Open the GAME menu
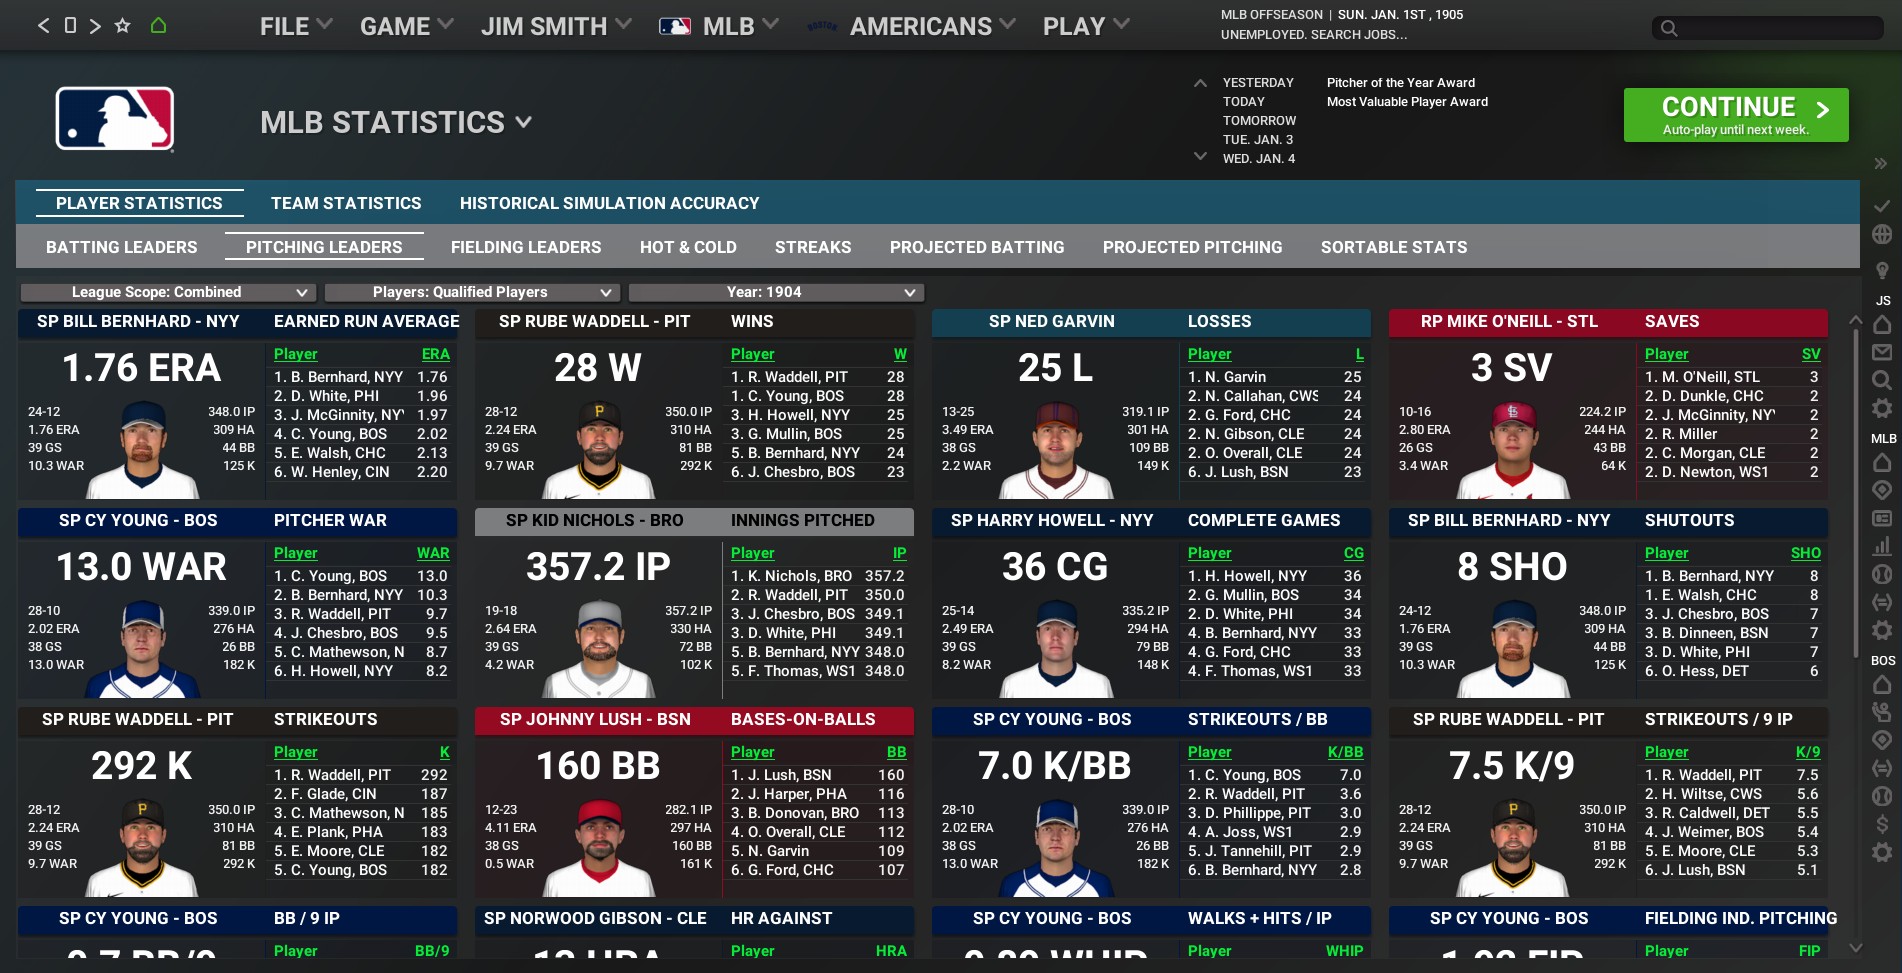1902x973 pixels. [407, 26]
